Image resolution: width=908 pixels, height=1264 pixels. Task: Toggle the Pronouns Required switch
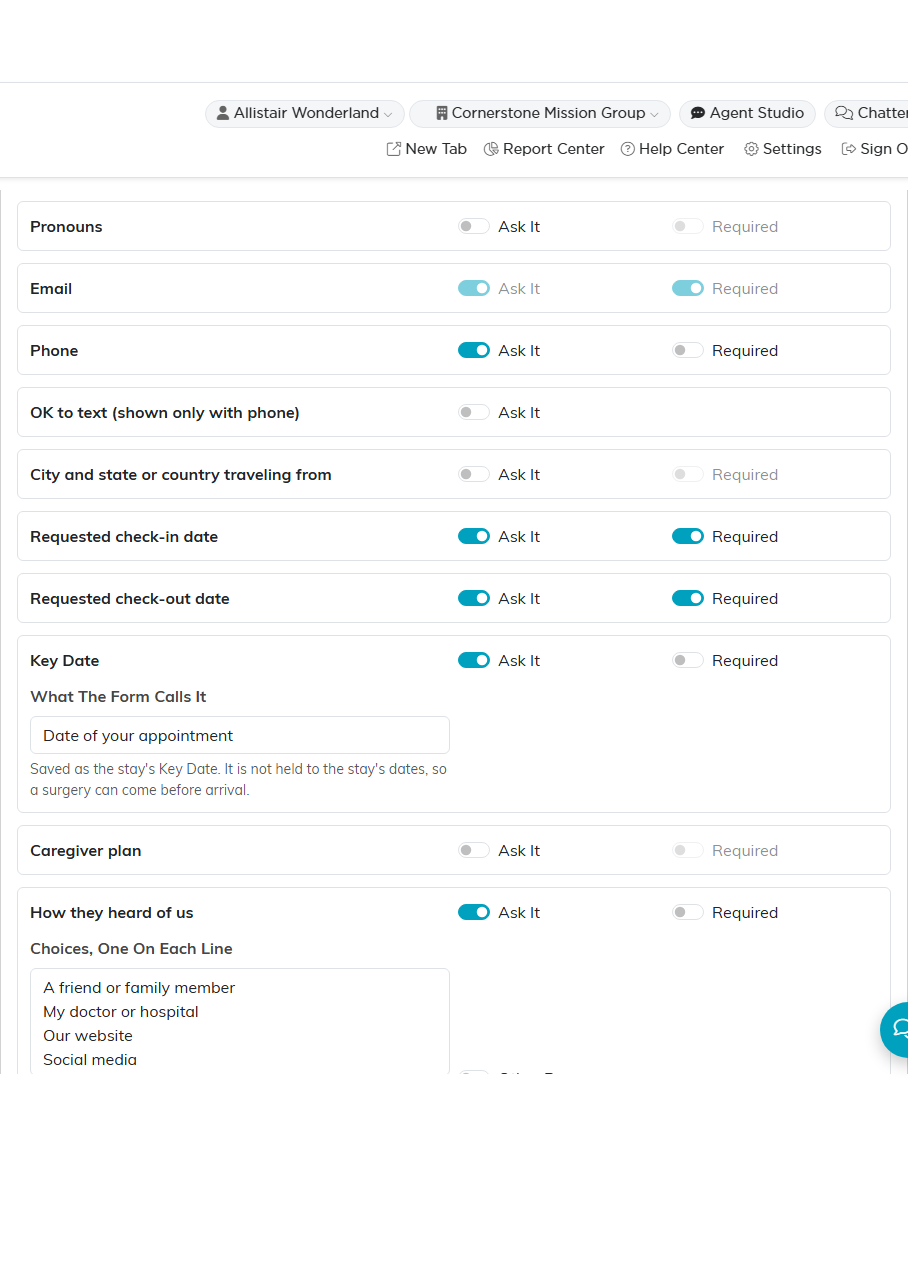tap(688, 226)
